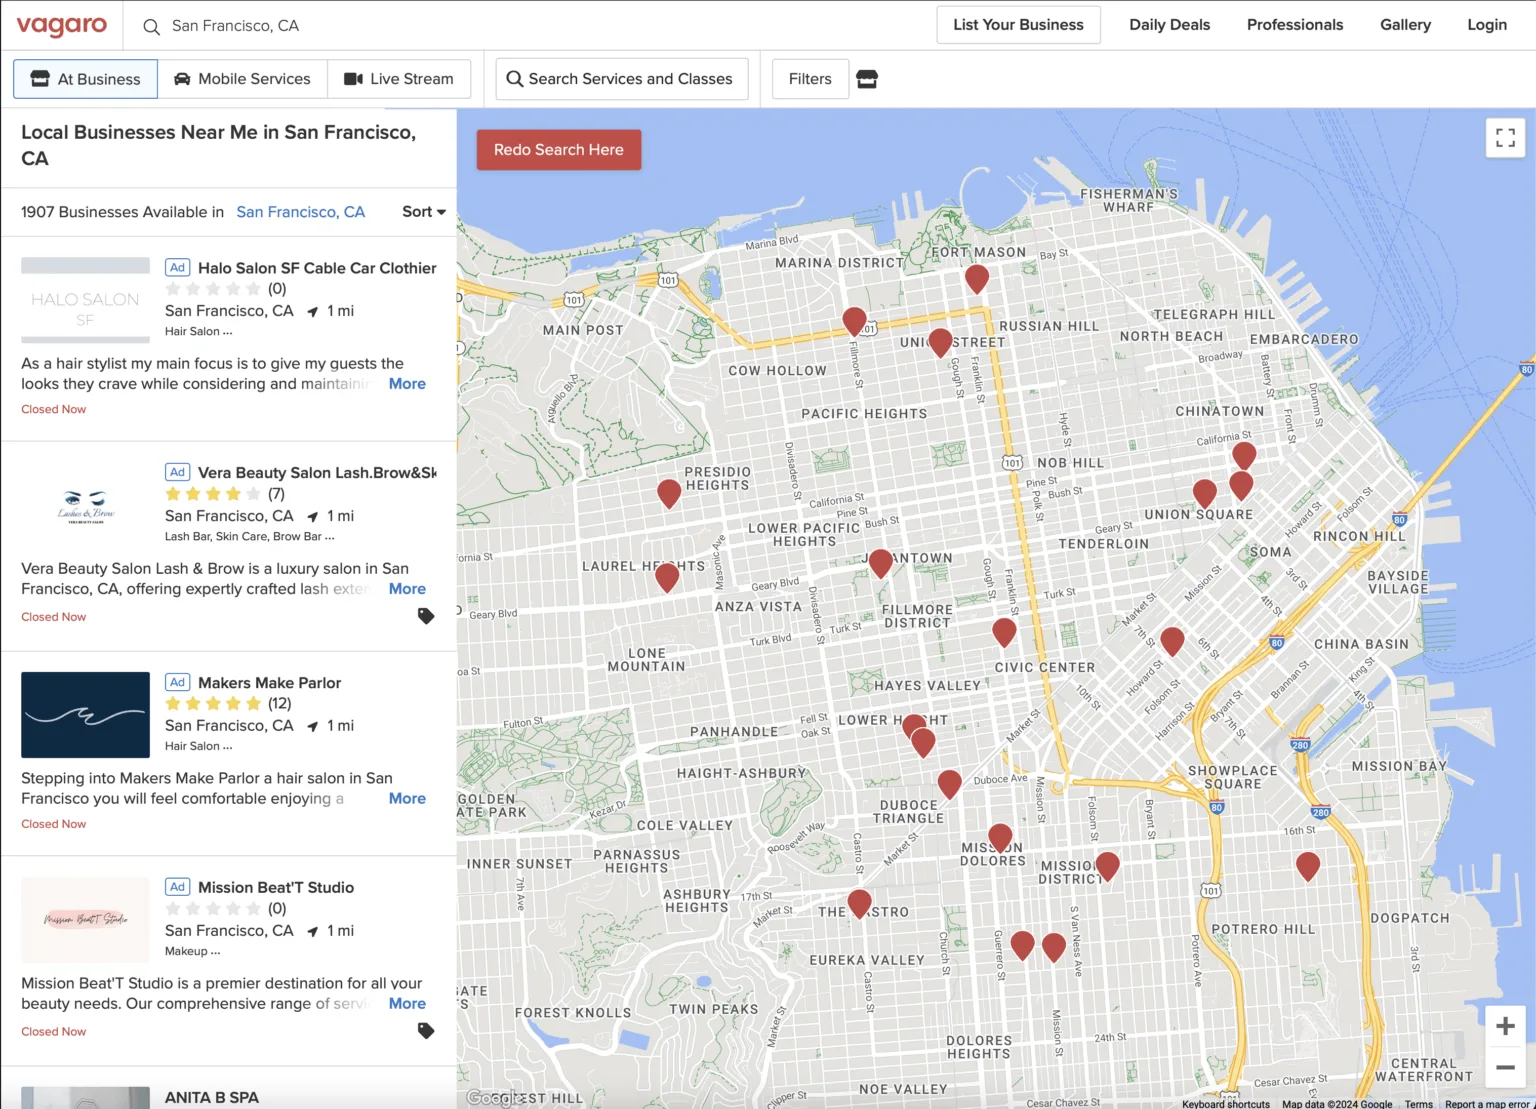Expand Halo Salon description with More
This screenshot has height=1109, width=1536.
click(407, 384)
